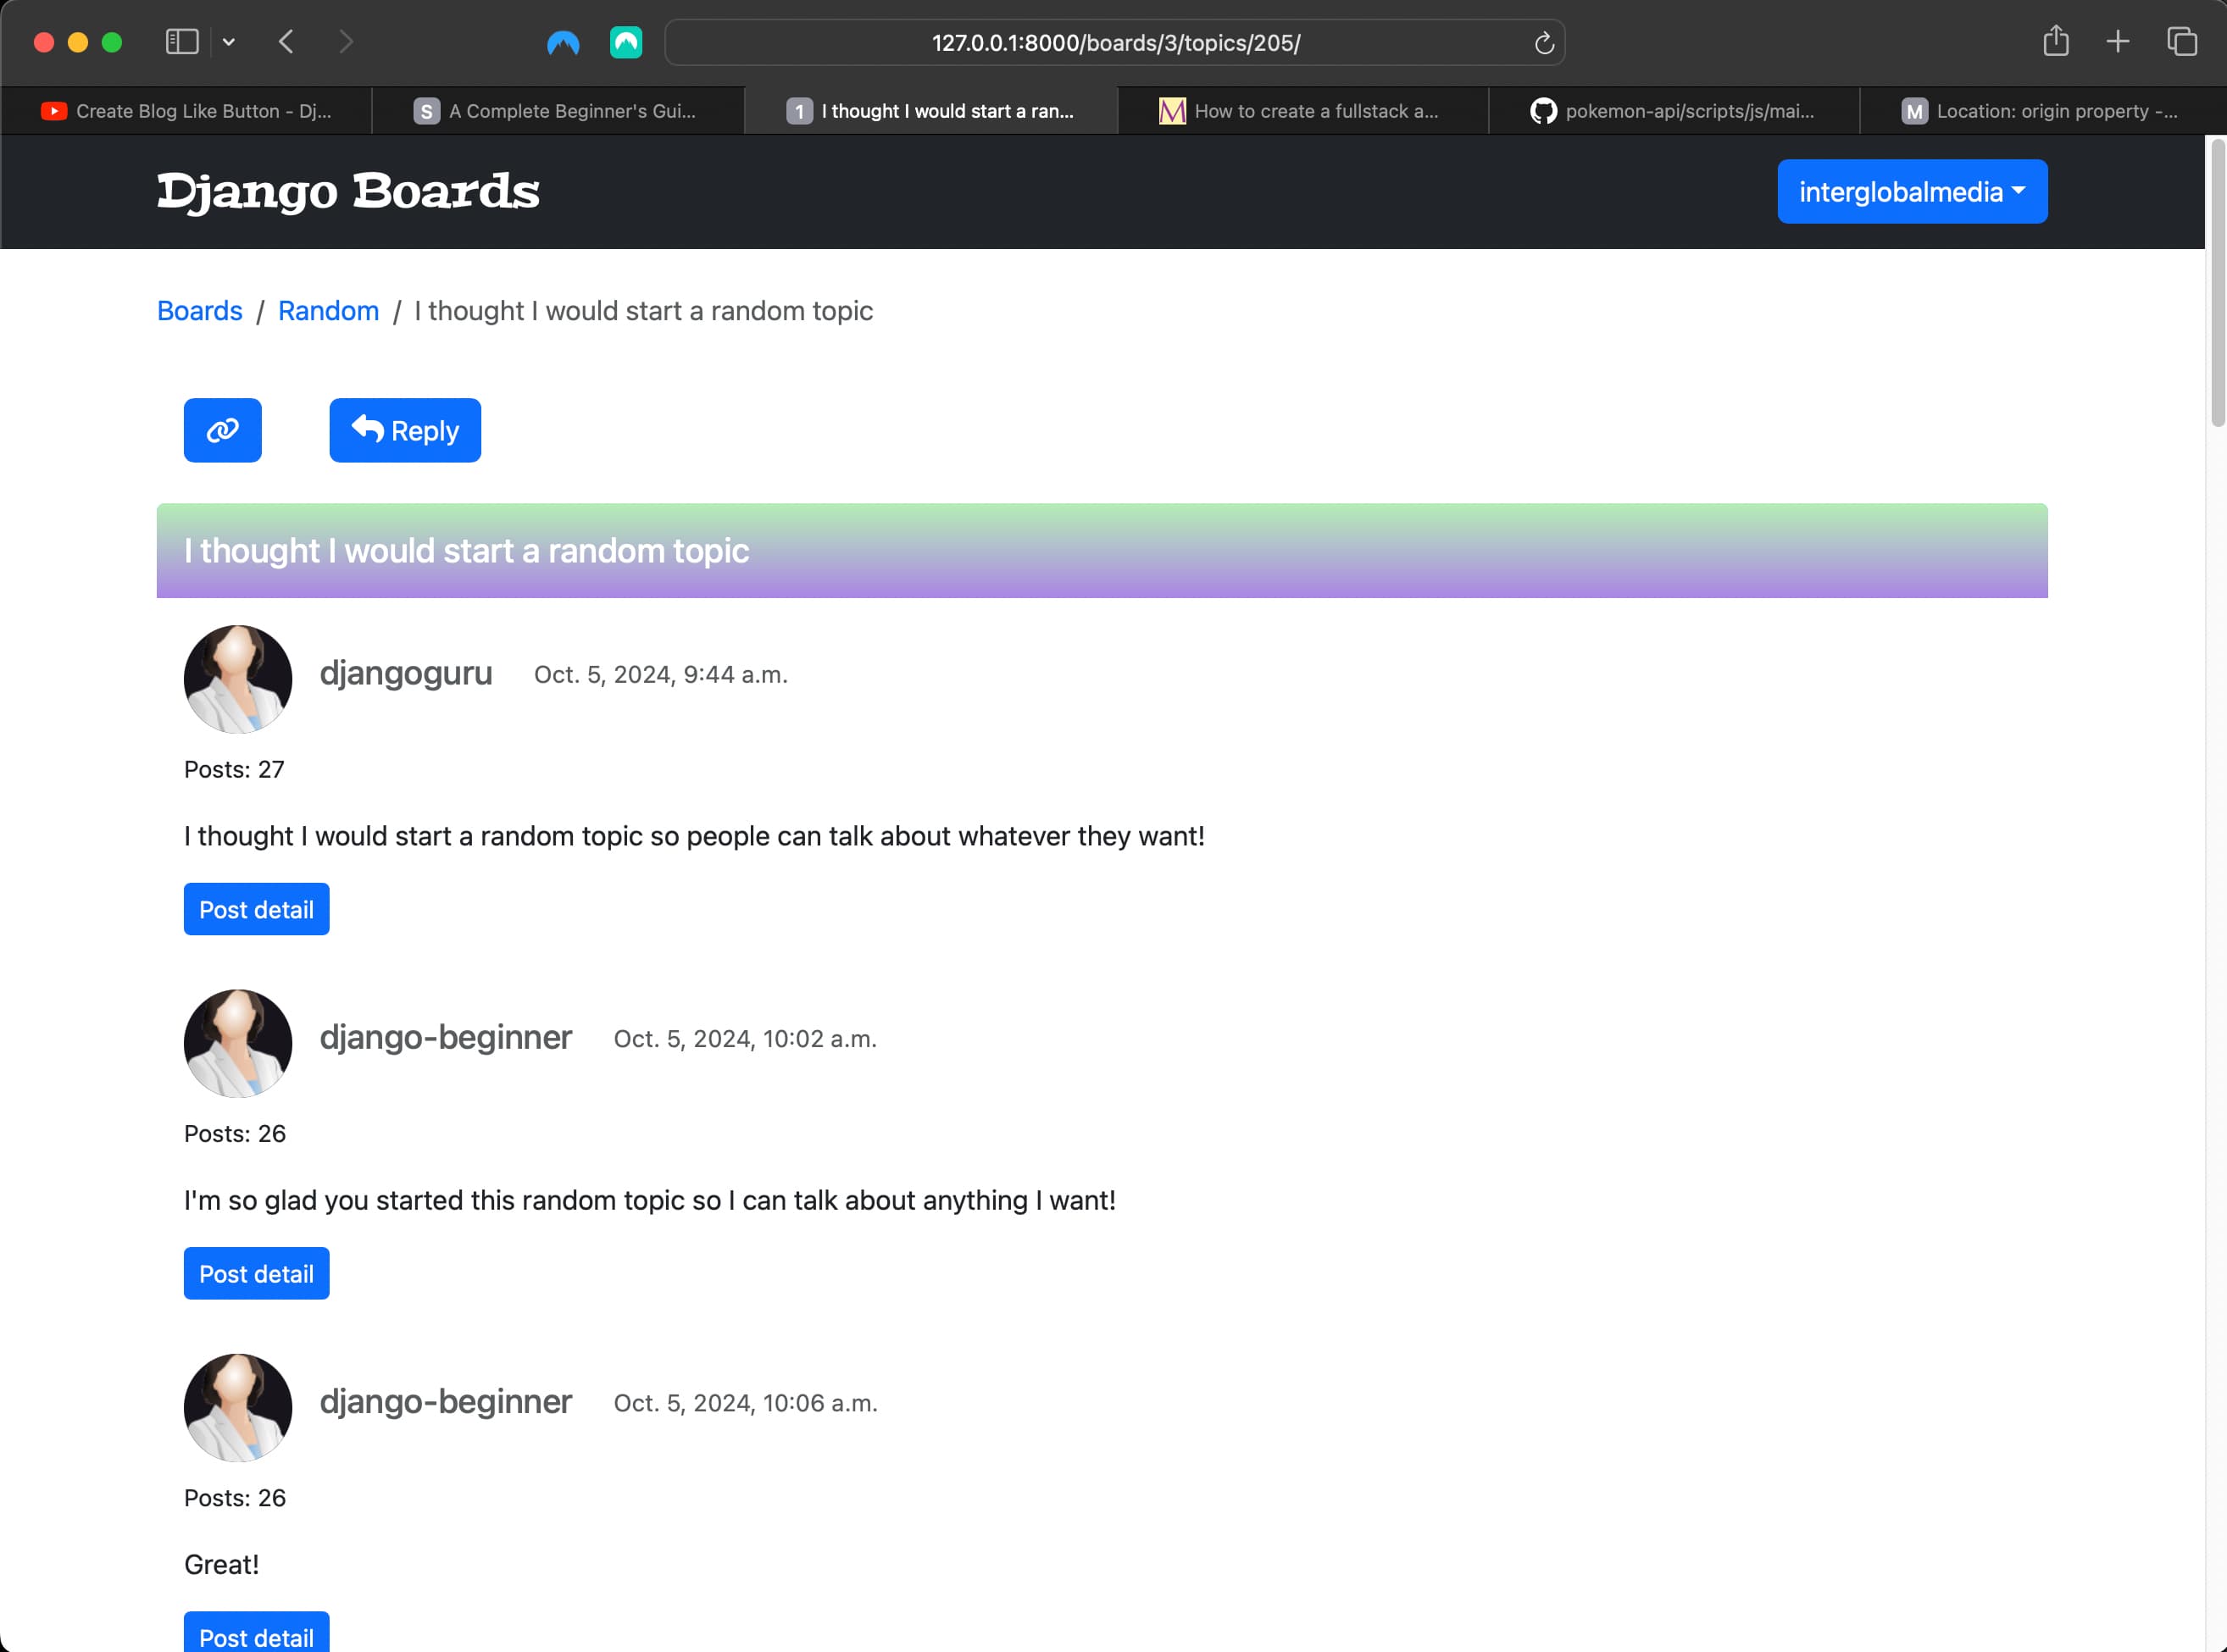Click avatar of 10:06 a.m. django-beginner post

[x=238, y=1407]
